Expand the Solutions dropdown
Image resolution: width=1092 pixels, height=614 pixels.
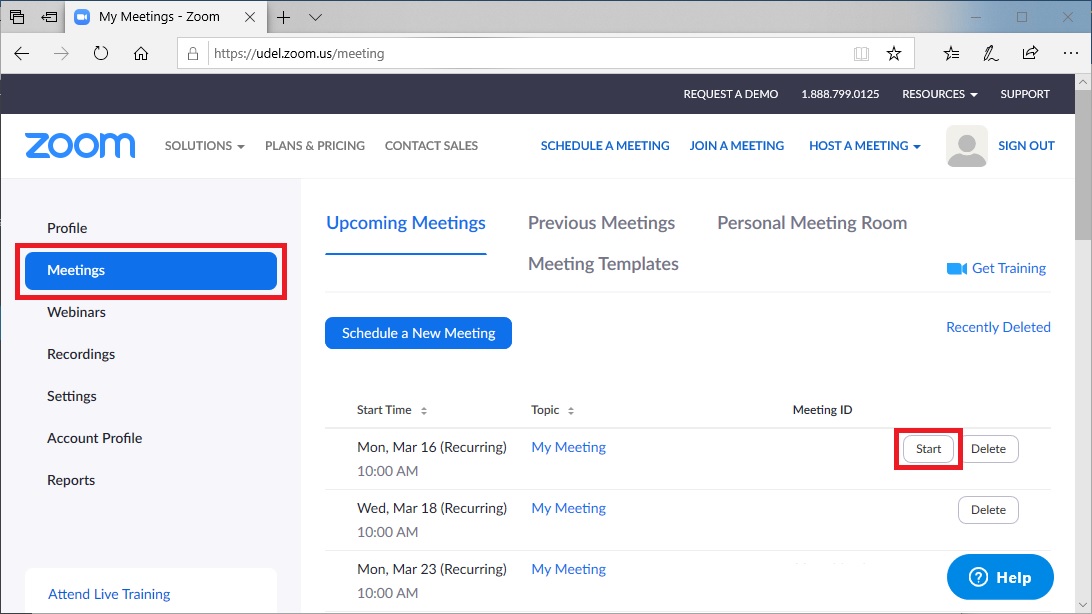coord(205,145)
